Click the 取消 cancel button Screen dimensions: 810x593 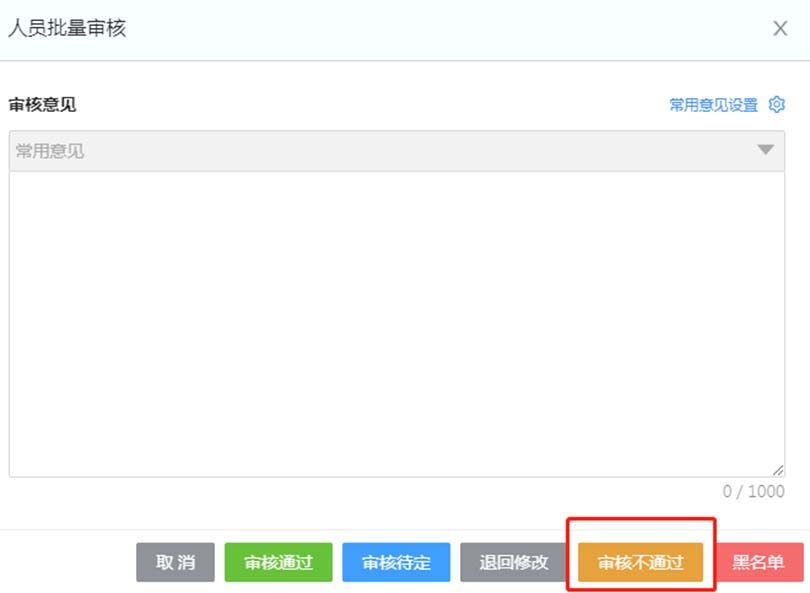[x=174, y=562]
